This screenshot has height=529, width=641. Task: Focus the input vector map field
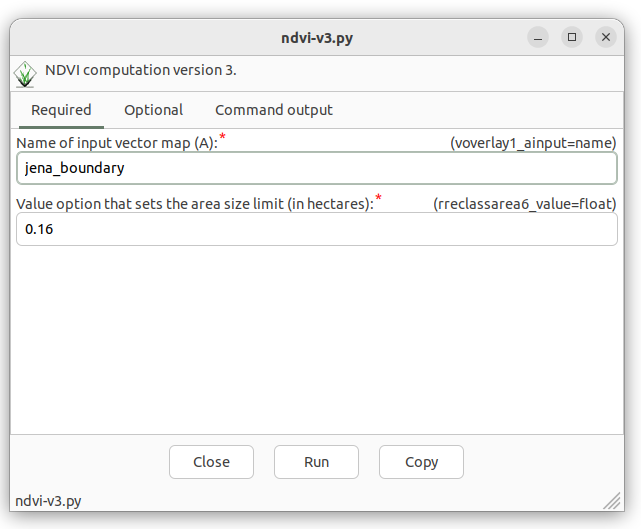tap(317, 168)
